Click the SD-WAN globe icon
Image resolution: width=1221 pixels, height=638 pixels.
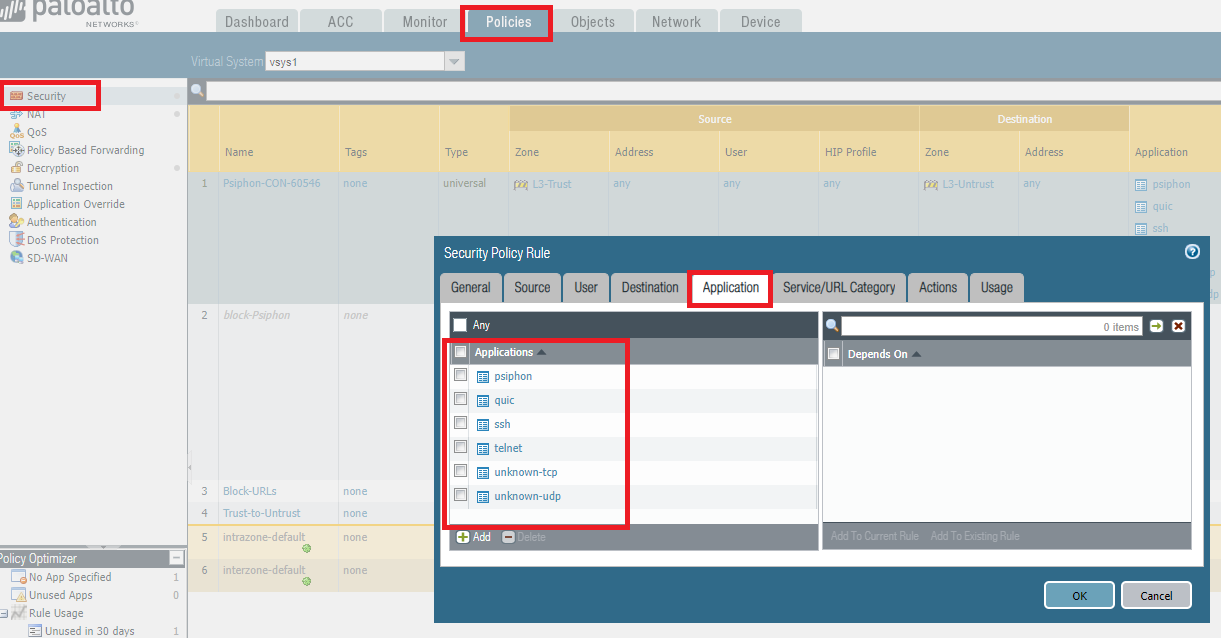17,258
